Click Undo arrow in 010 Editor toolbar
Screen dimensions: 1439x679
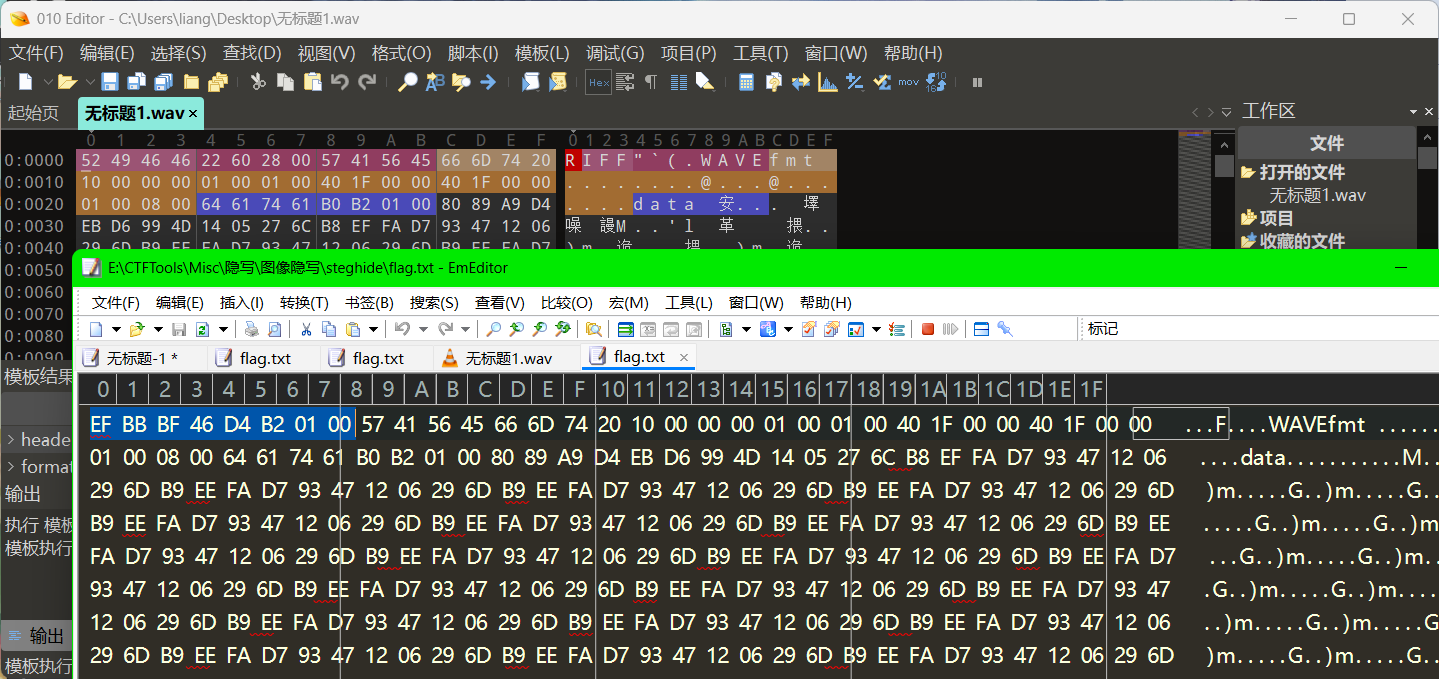[340, 82]
